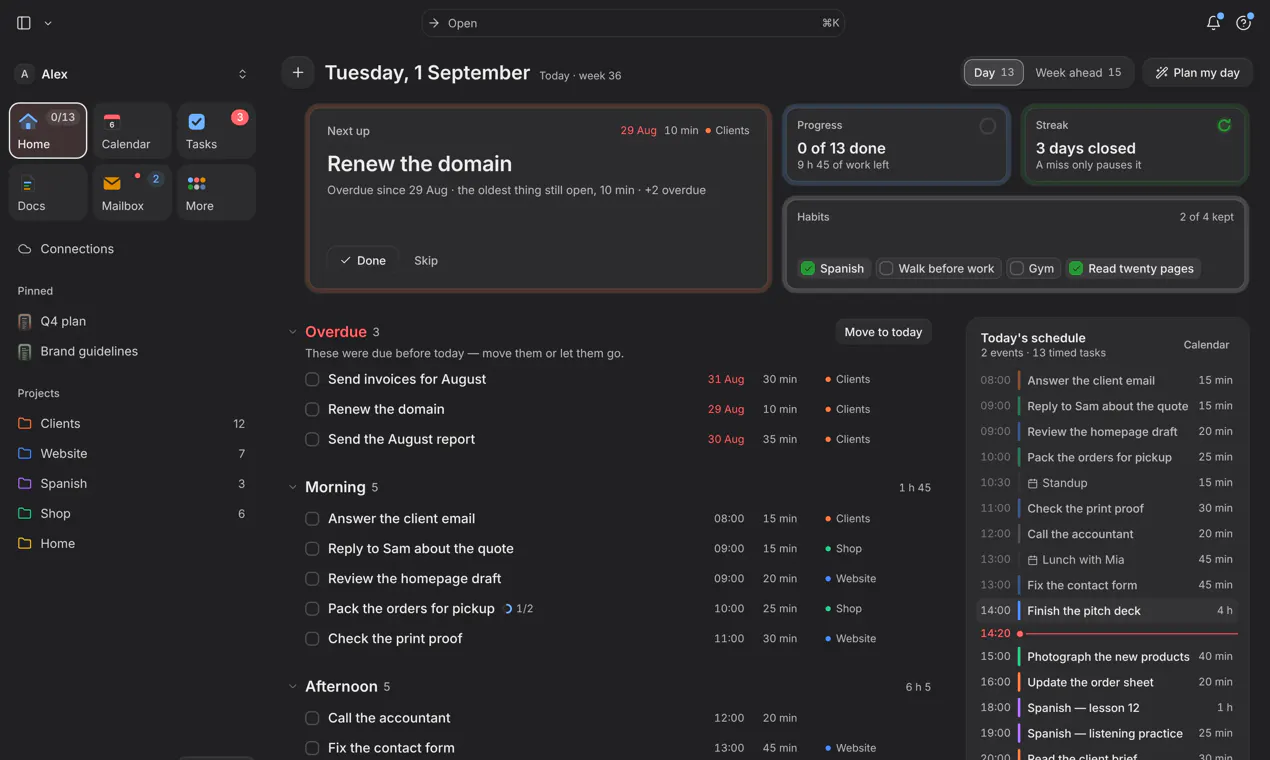The image size is (1270, 760).
Task: Mark the Next up task Done
Action: (362, 260)
